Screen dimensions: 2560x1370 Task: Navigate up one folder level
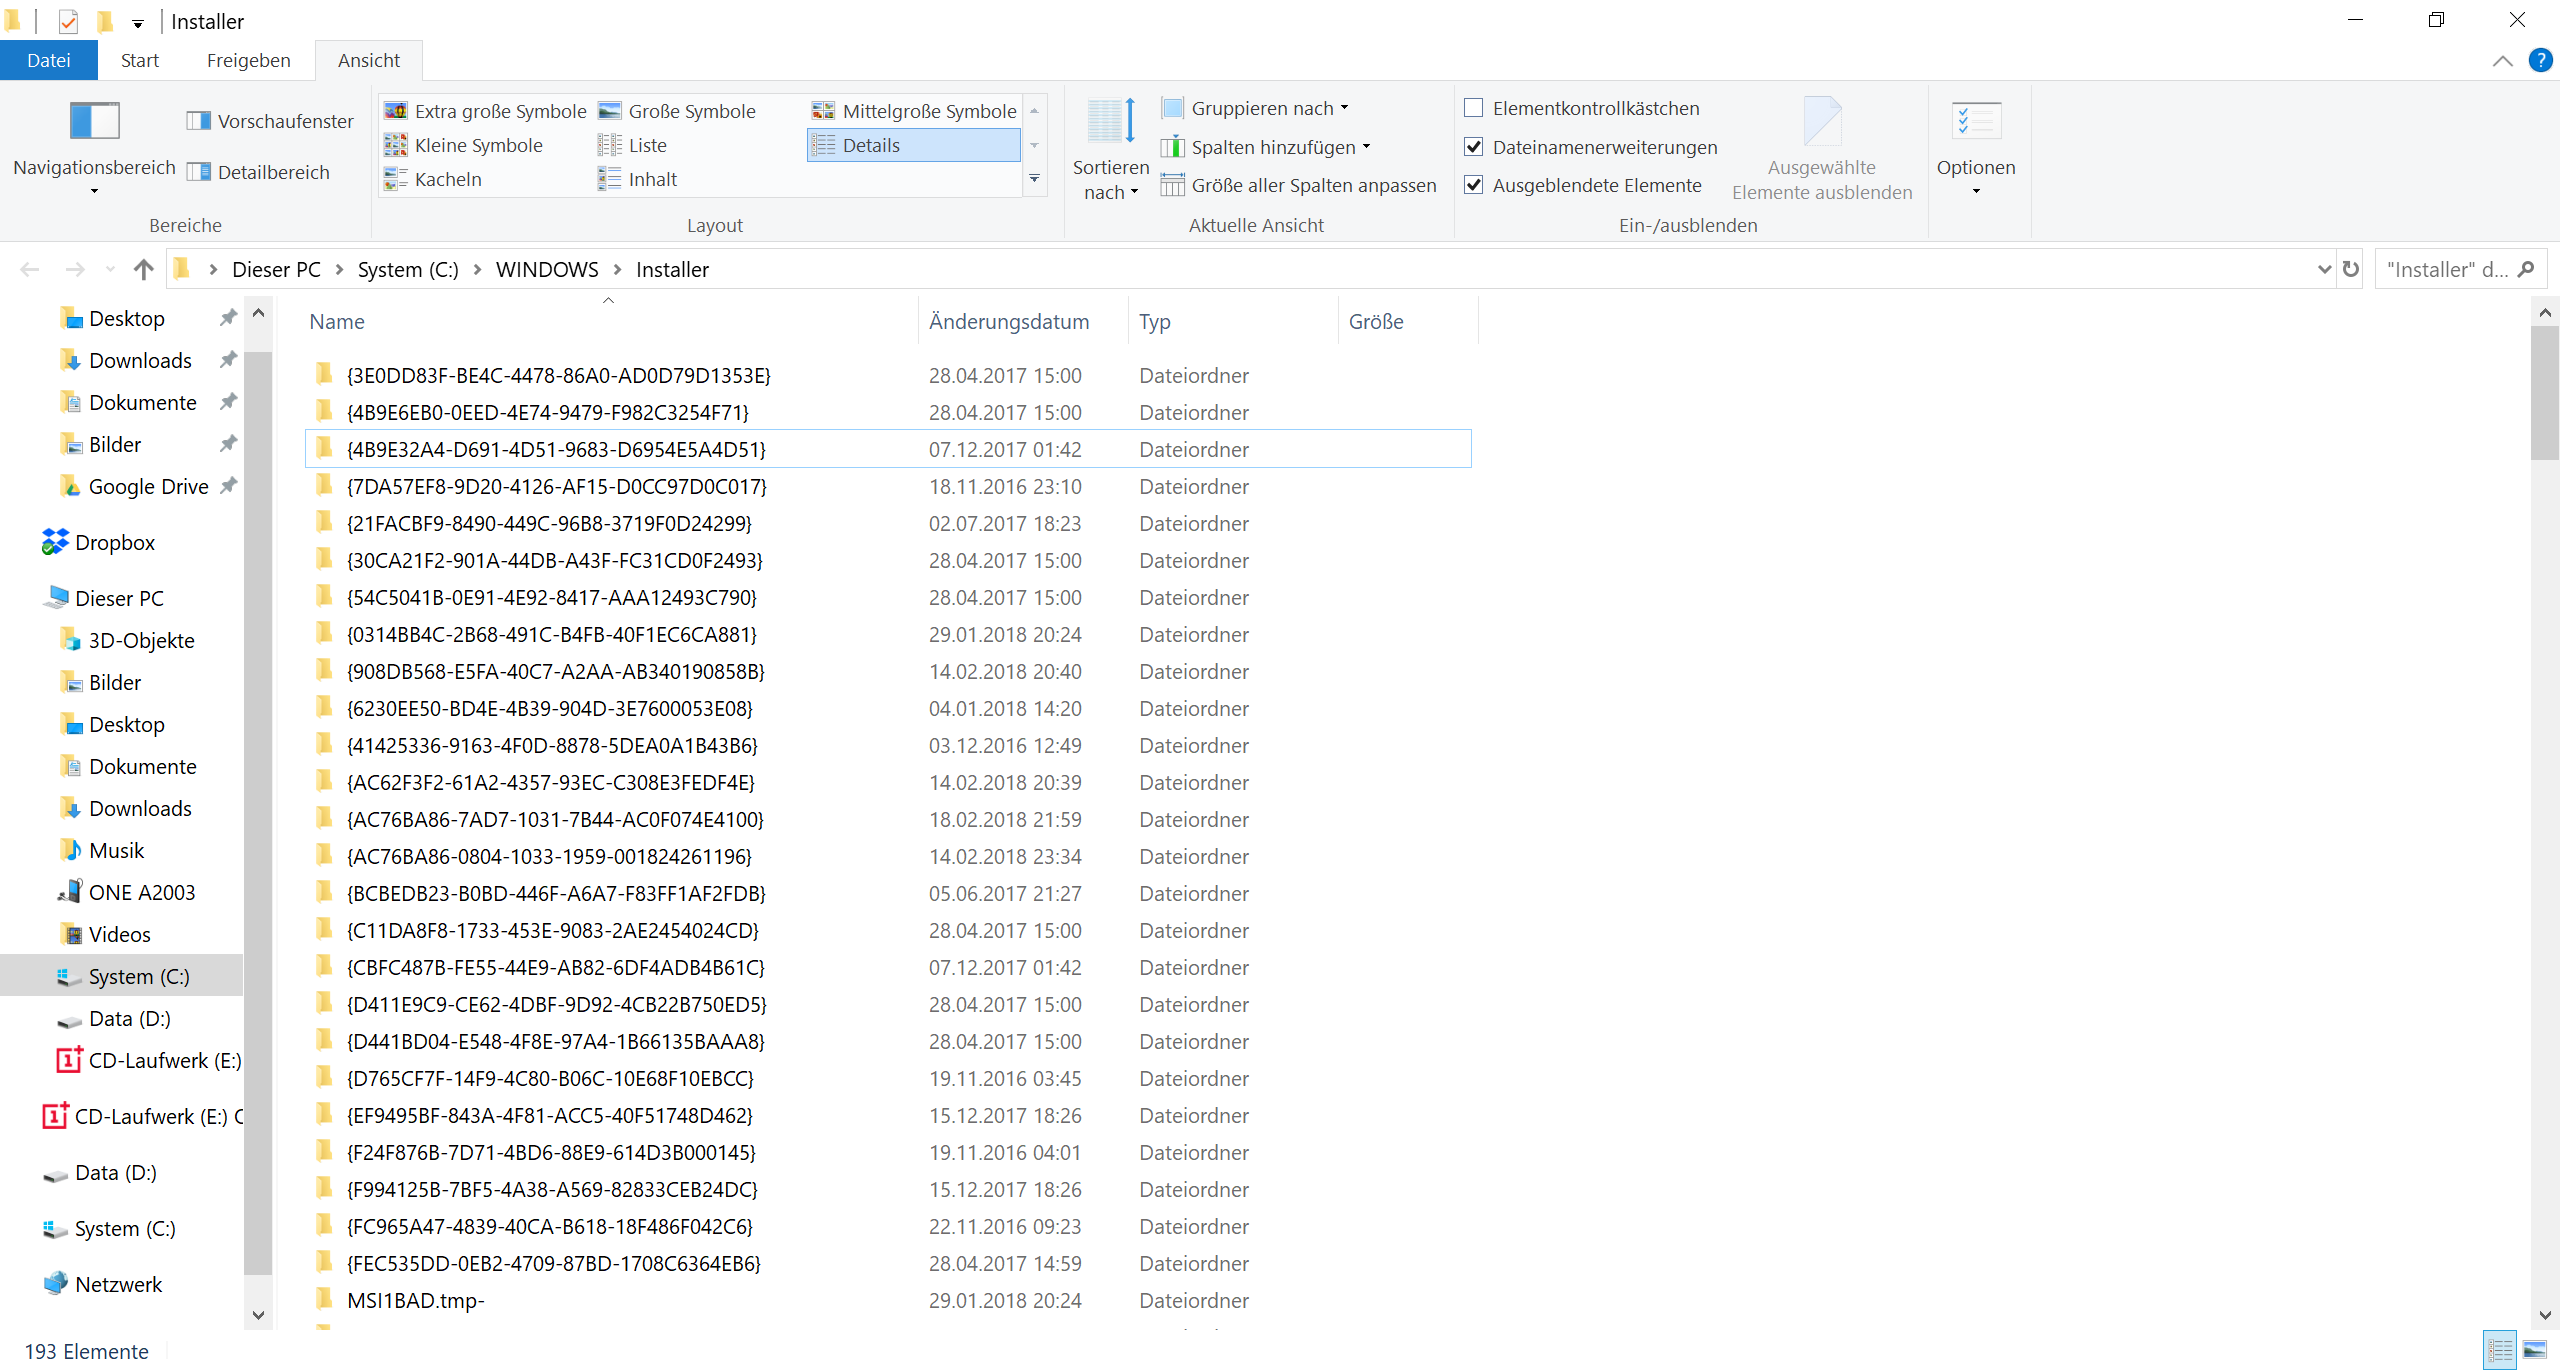144,269
